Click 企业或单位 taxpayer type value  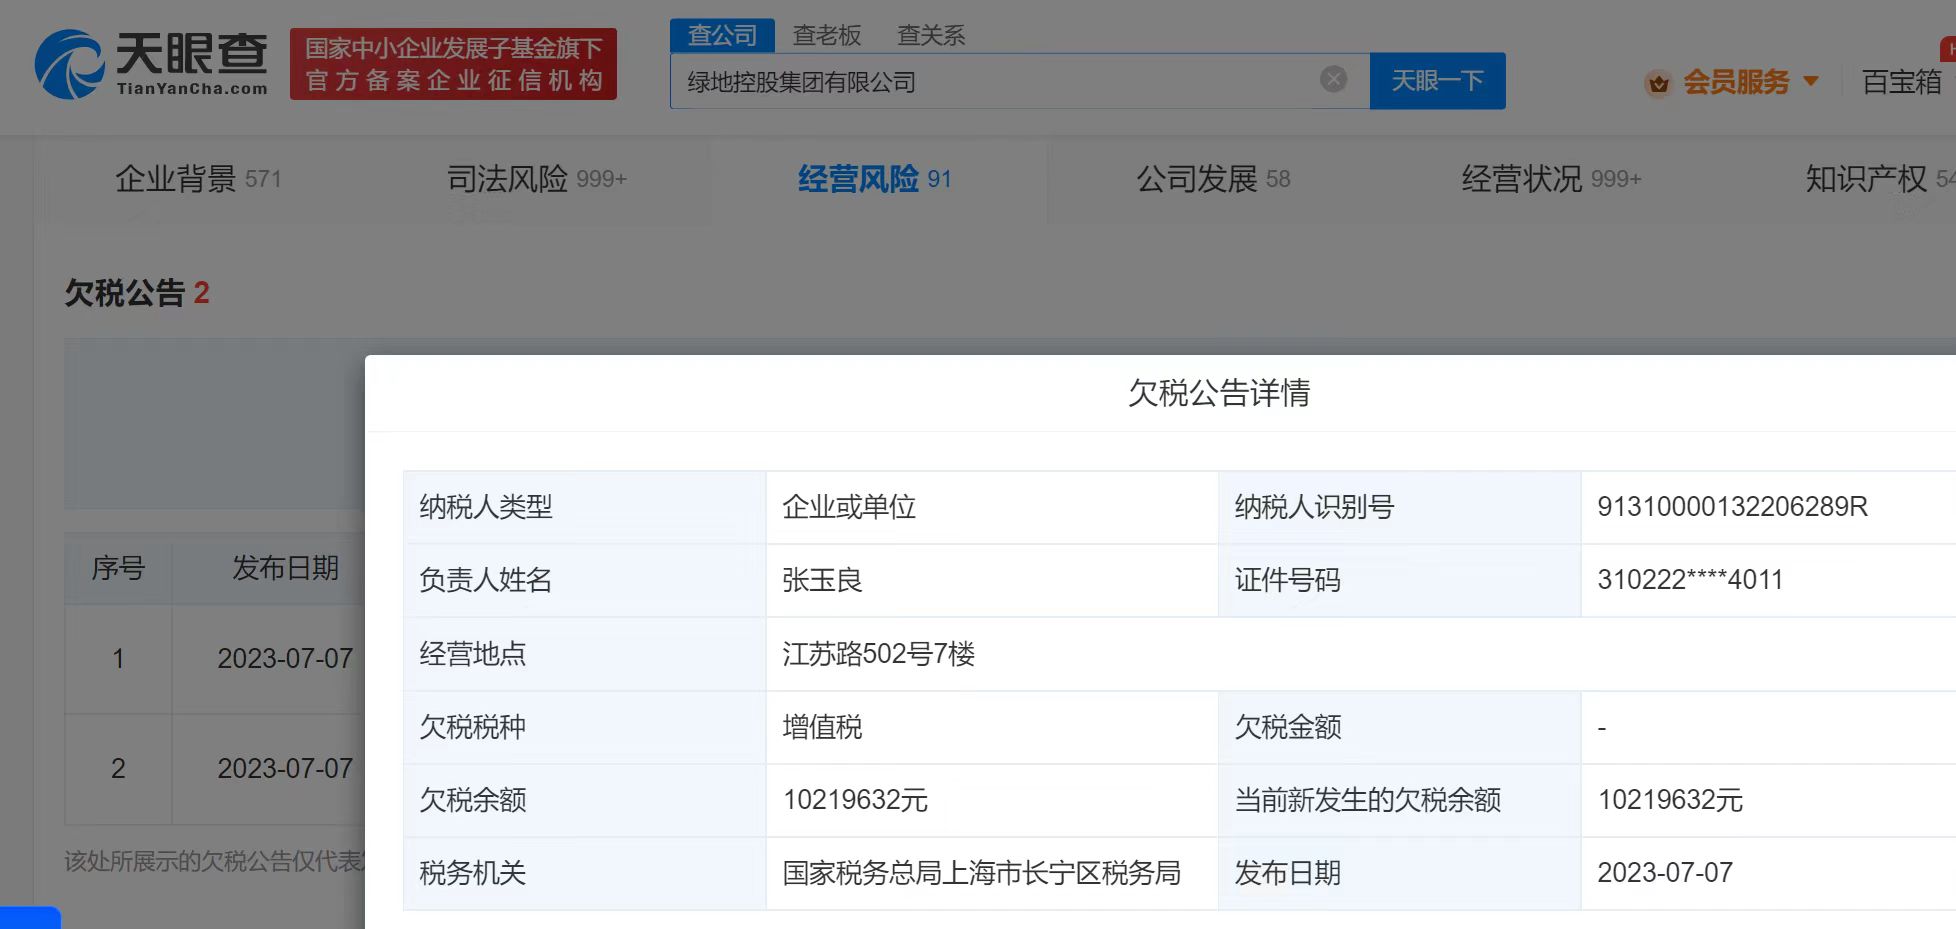coord(849,507)
